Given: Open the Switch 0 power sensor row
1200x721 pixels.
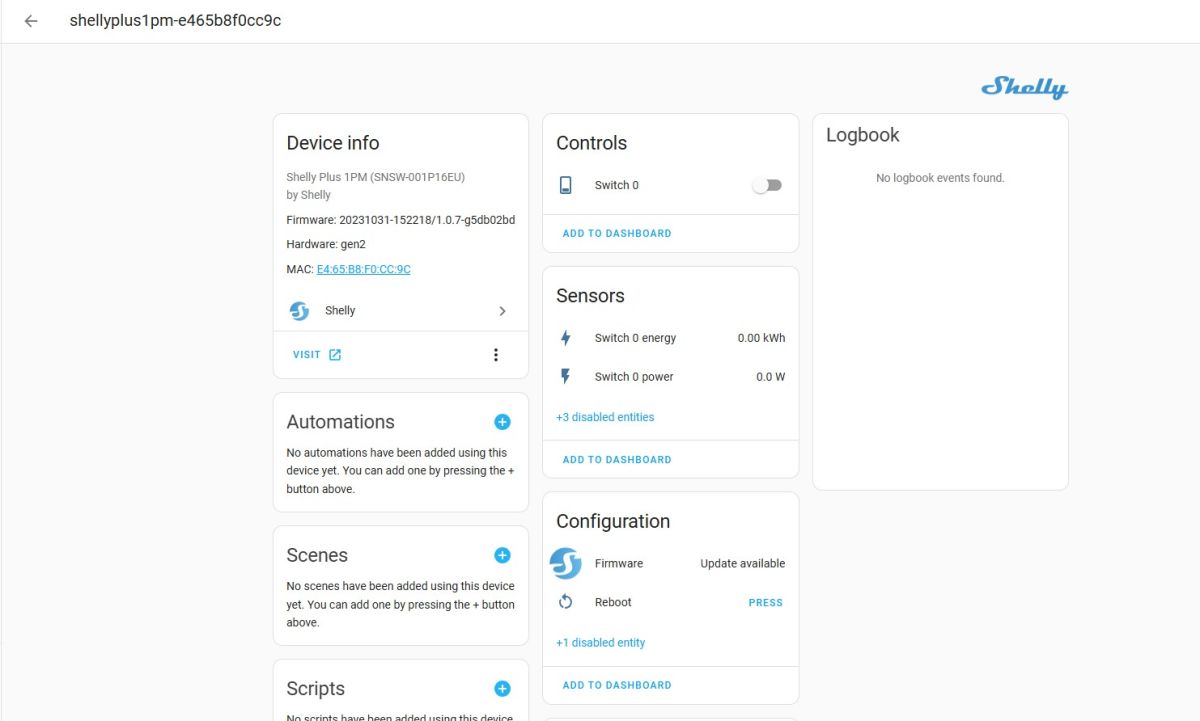Looking at the screenshot, I should [670, 377].
